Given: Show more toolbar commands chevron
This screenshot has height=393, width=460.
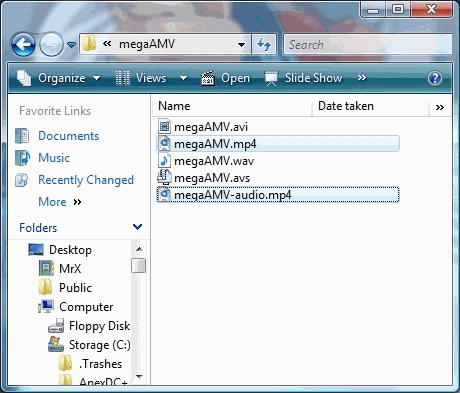Looking at the screenshot, I should 362,78.
